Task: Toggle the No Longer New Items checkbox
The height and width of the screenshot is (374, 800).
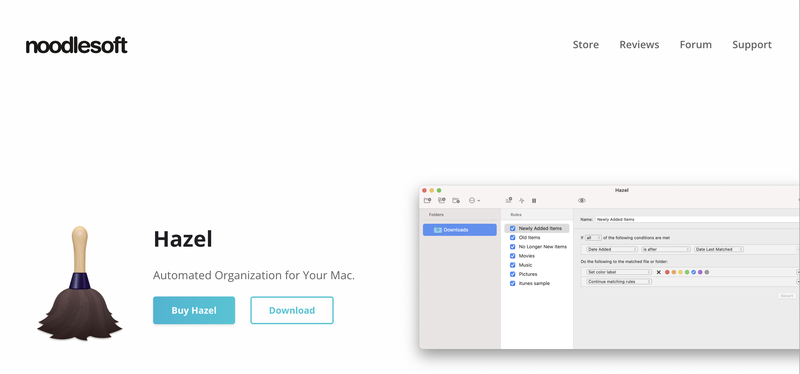Action: pyautogui.click(x=513, y=247)
